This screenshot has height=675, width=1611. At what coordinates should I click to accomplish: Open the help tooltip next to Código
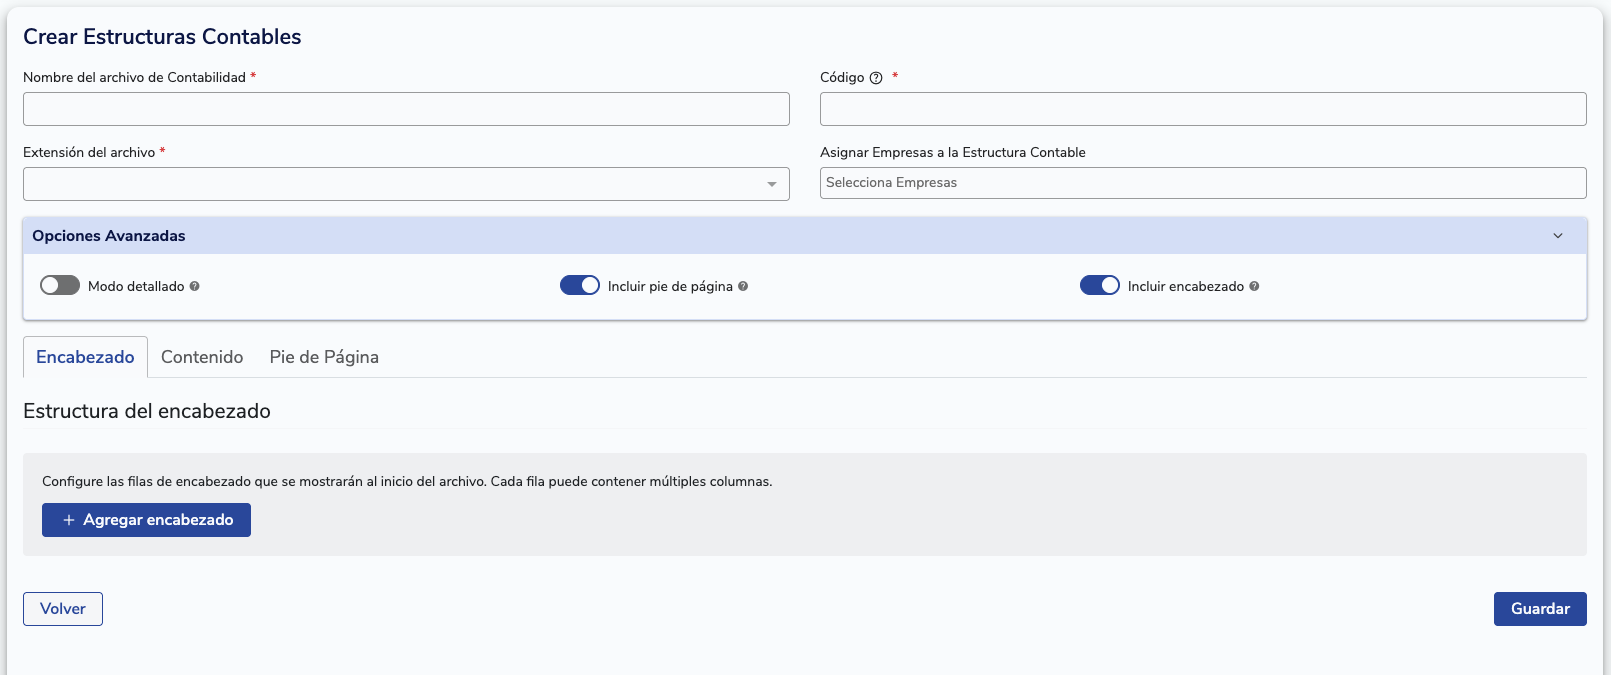(875, 77)
